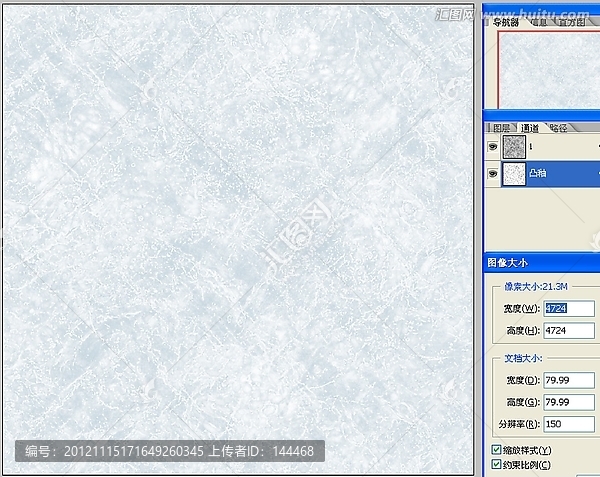Click the pixel 宽度(W) field showing 4724
Viewport: 600px width, 477px height.
[x=569, y=308]
